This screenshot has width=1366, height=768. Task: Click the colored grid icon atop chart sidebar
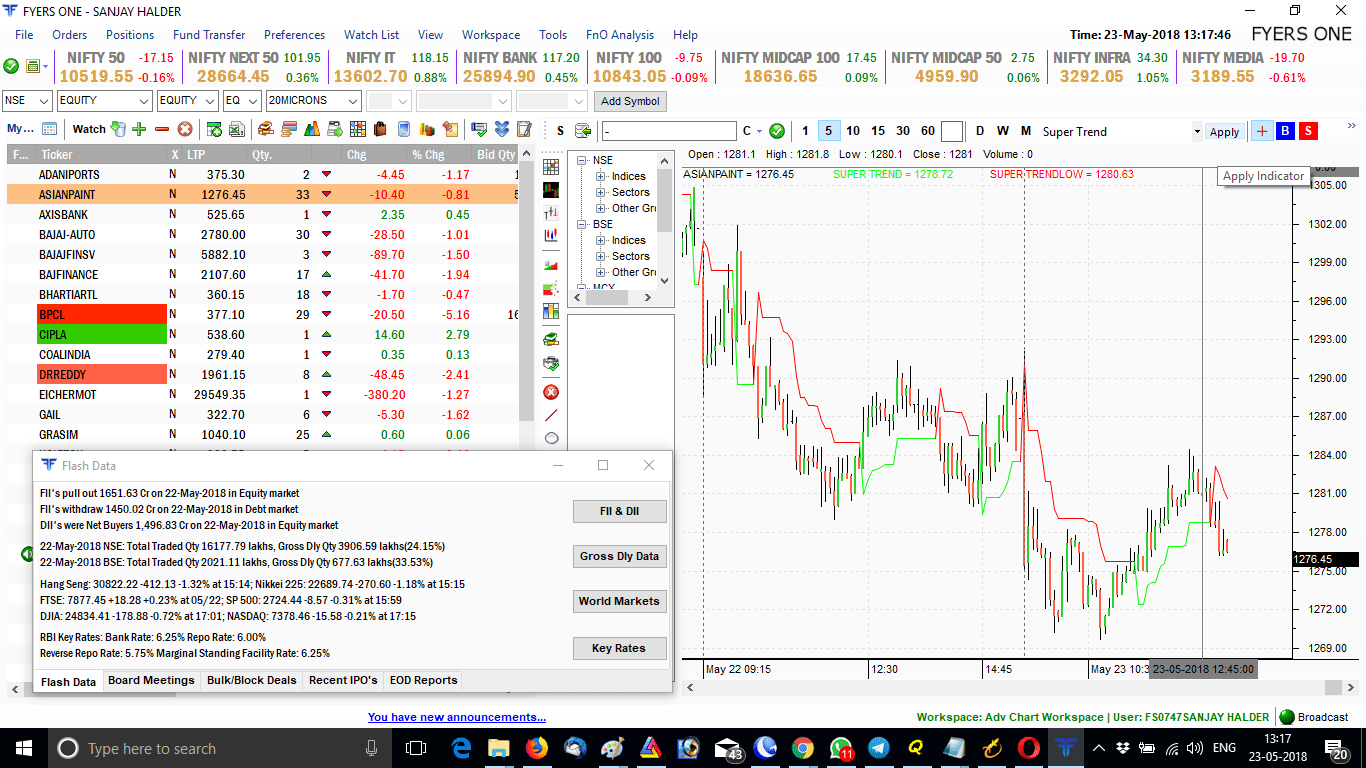point(551,167)
